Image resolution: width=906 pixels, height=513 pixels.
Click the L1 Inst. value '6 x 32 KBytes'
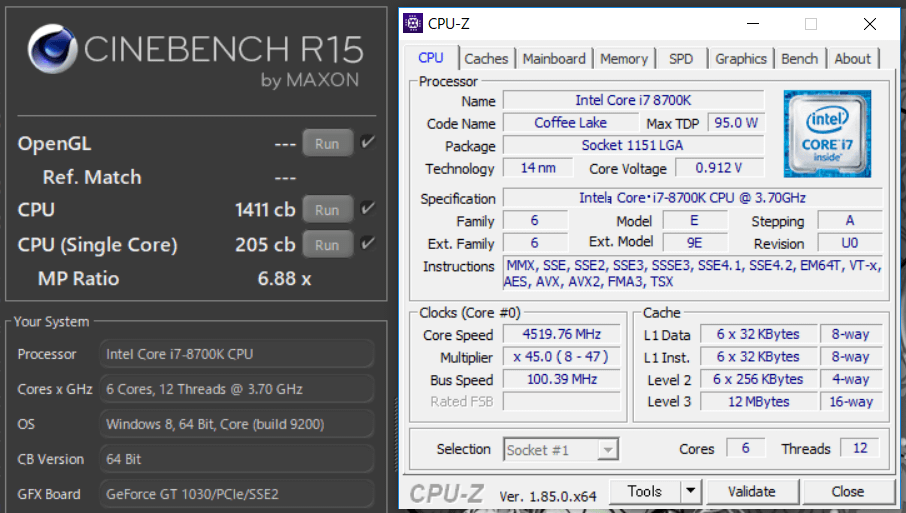point(759,356)
